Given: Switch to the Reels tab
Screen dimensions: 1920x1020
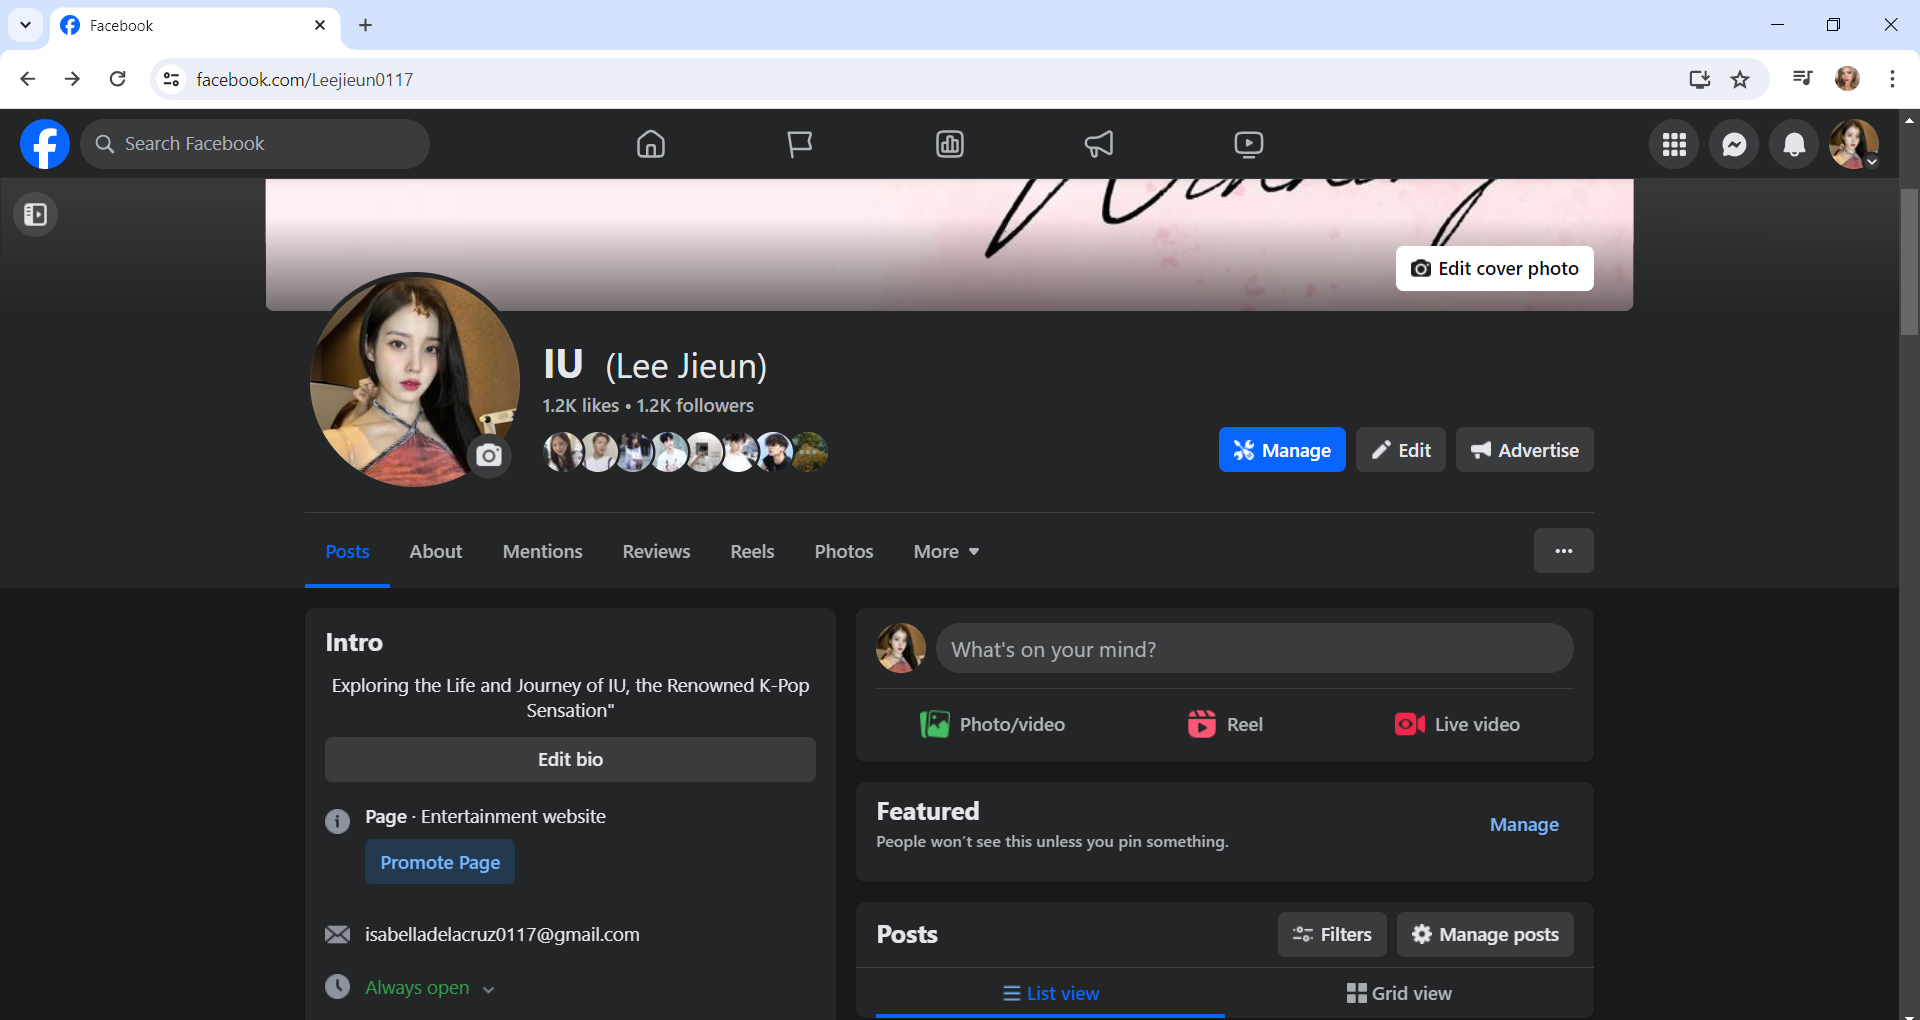Looking at the screenshot, I should point(752,551).
